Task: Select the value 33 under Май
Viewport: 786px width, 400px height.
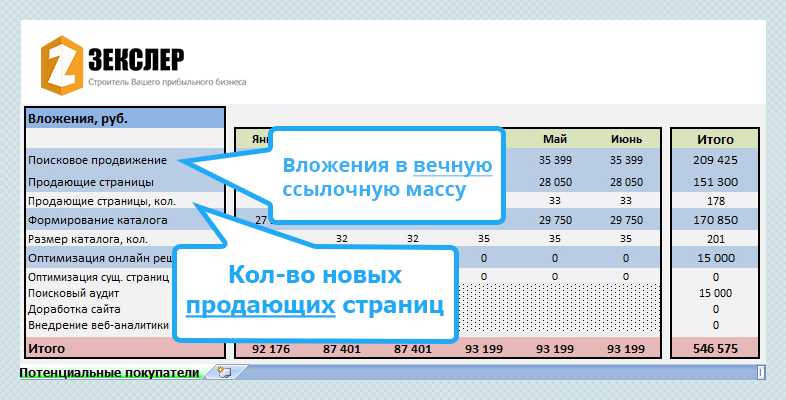Action: 555,201
